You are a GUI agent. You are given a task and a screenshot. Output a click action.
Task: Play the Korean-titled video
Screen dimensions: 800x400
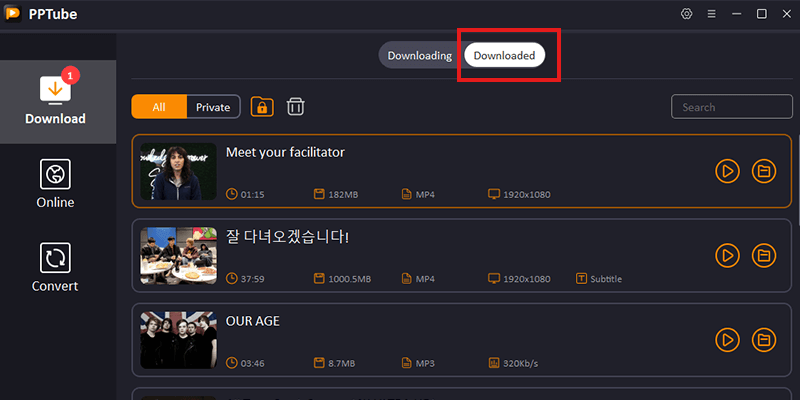pos(727,255)
